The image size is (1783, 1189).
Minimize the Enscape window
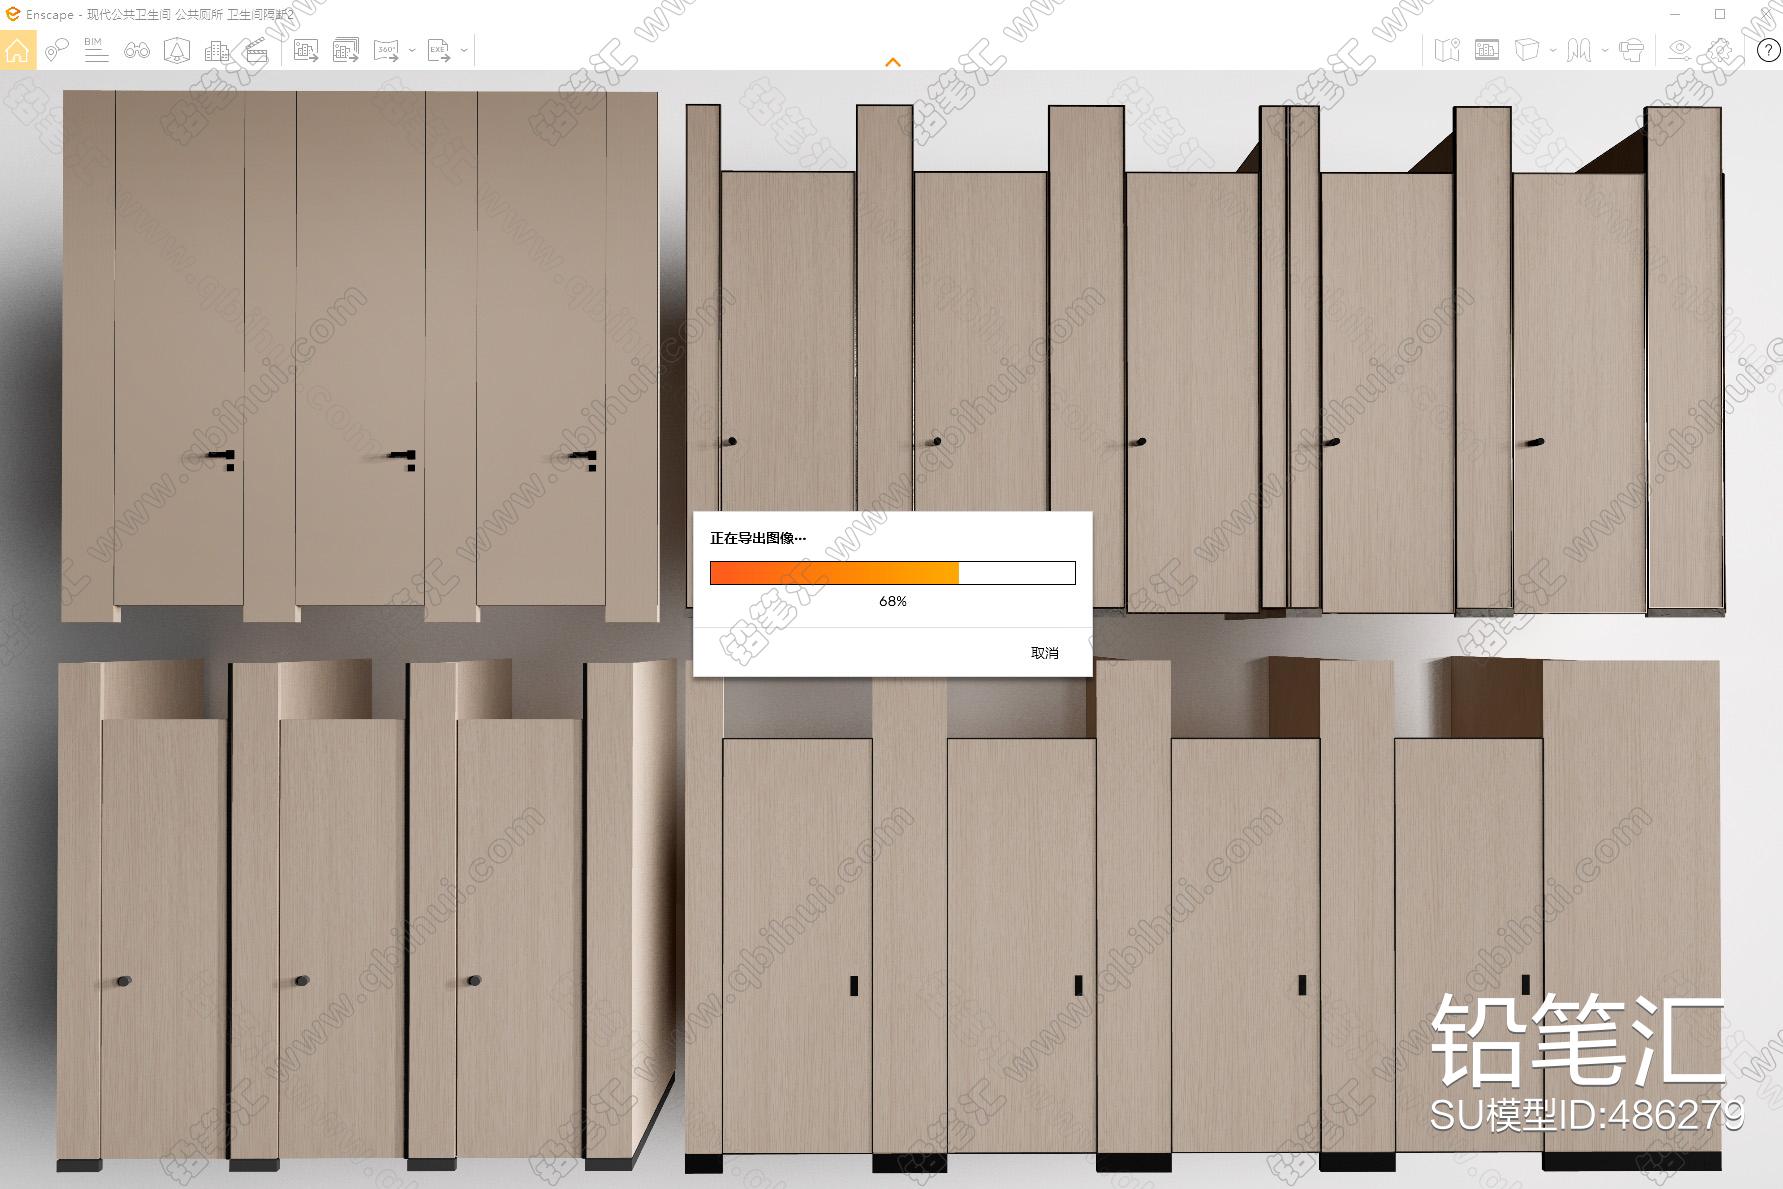1676,14
